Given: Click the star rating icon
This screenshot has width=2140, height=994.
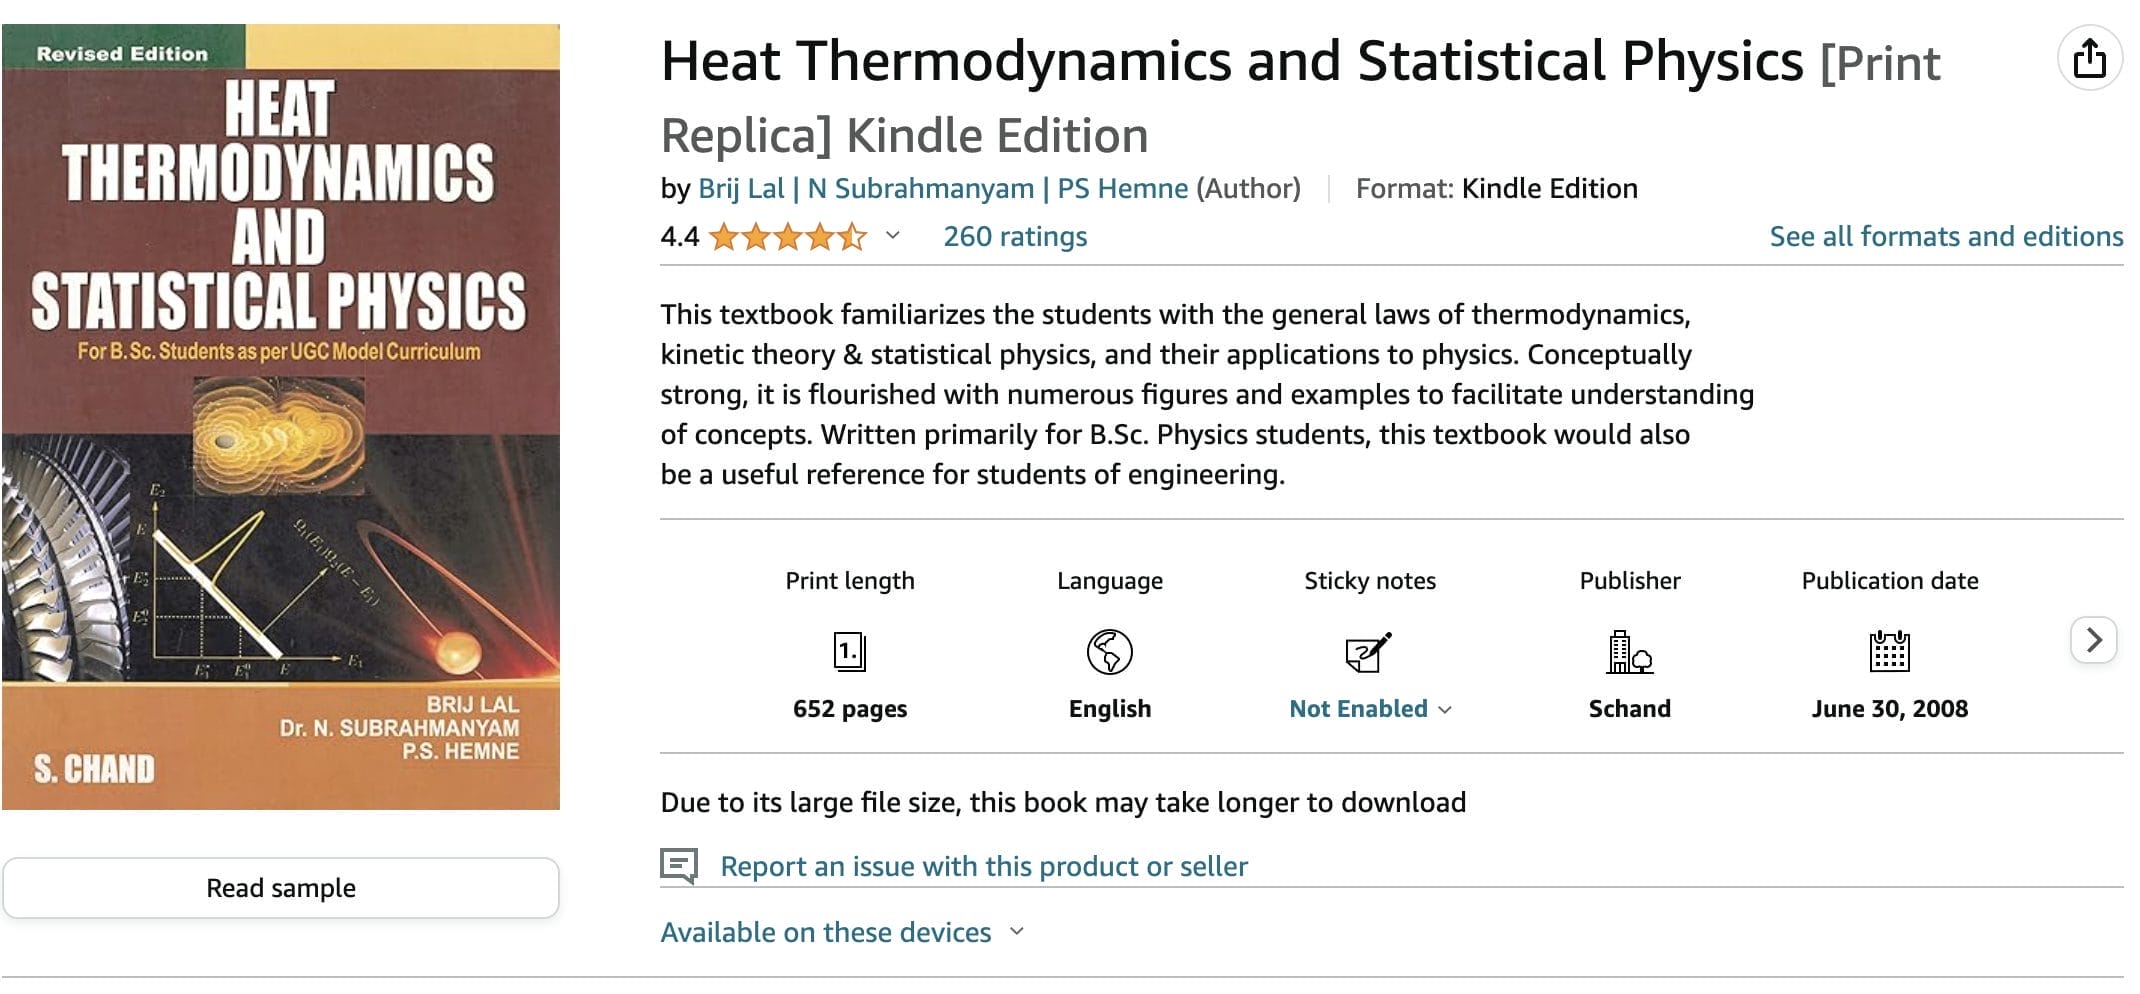Looking at the screenshot, I should pyautogui.click(x=785, y=236).
